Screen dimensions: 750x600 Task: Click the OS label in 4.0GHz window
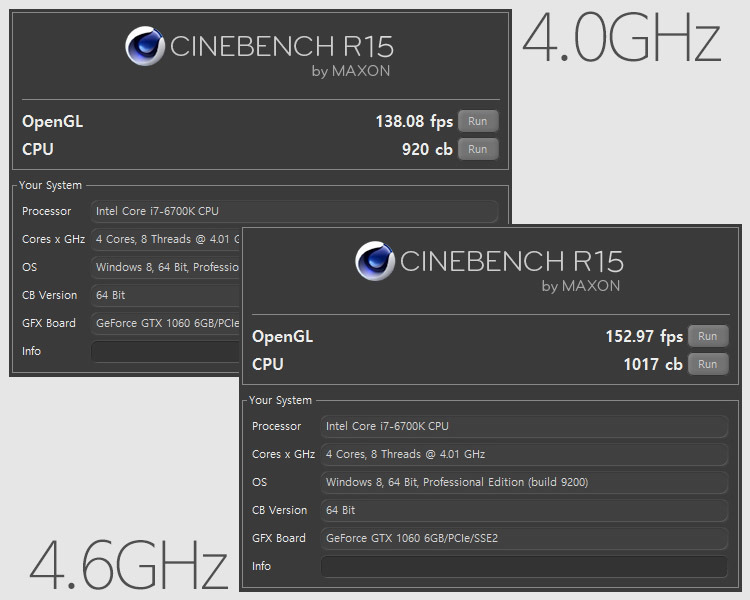29,267
